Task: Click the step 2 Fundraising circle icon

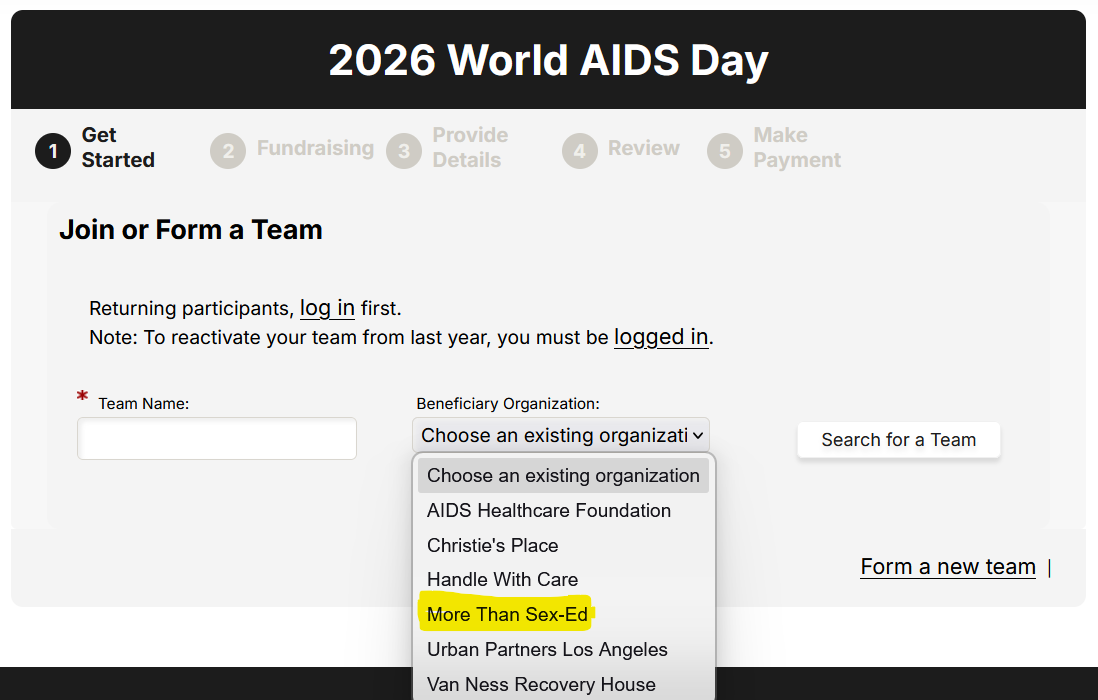Action: pos(228,150)
